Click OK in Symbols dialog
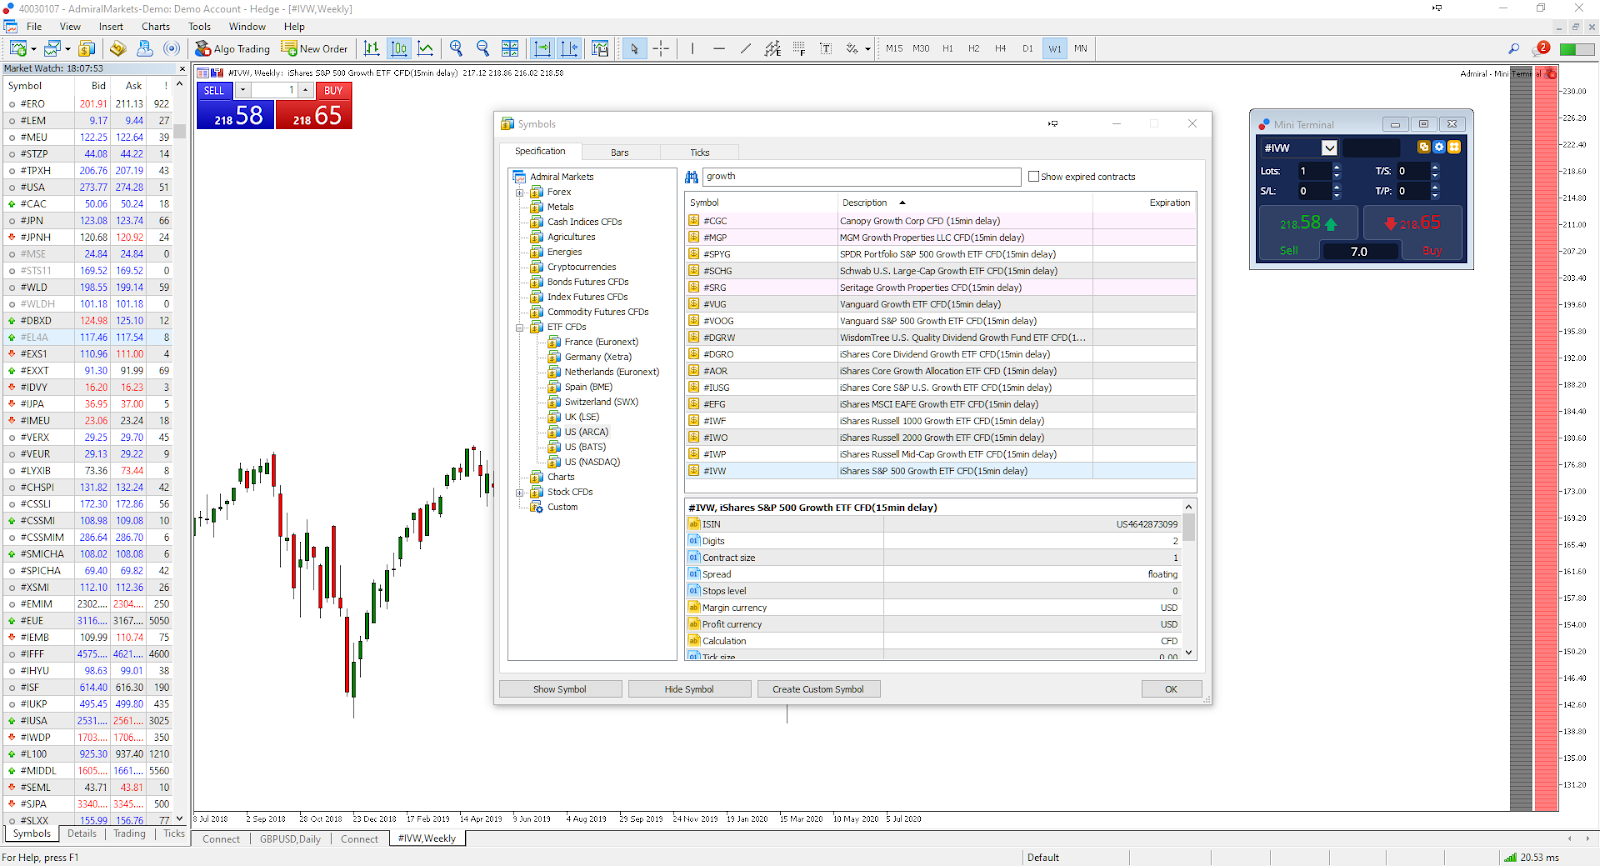 pos(1171,689)
